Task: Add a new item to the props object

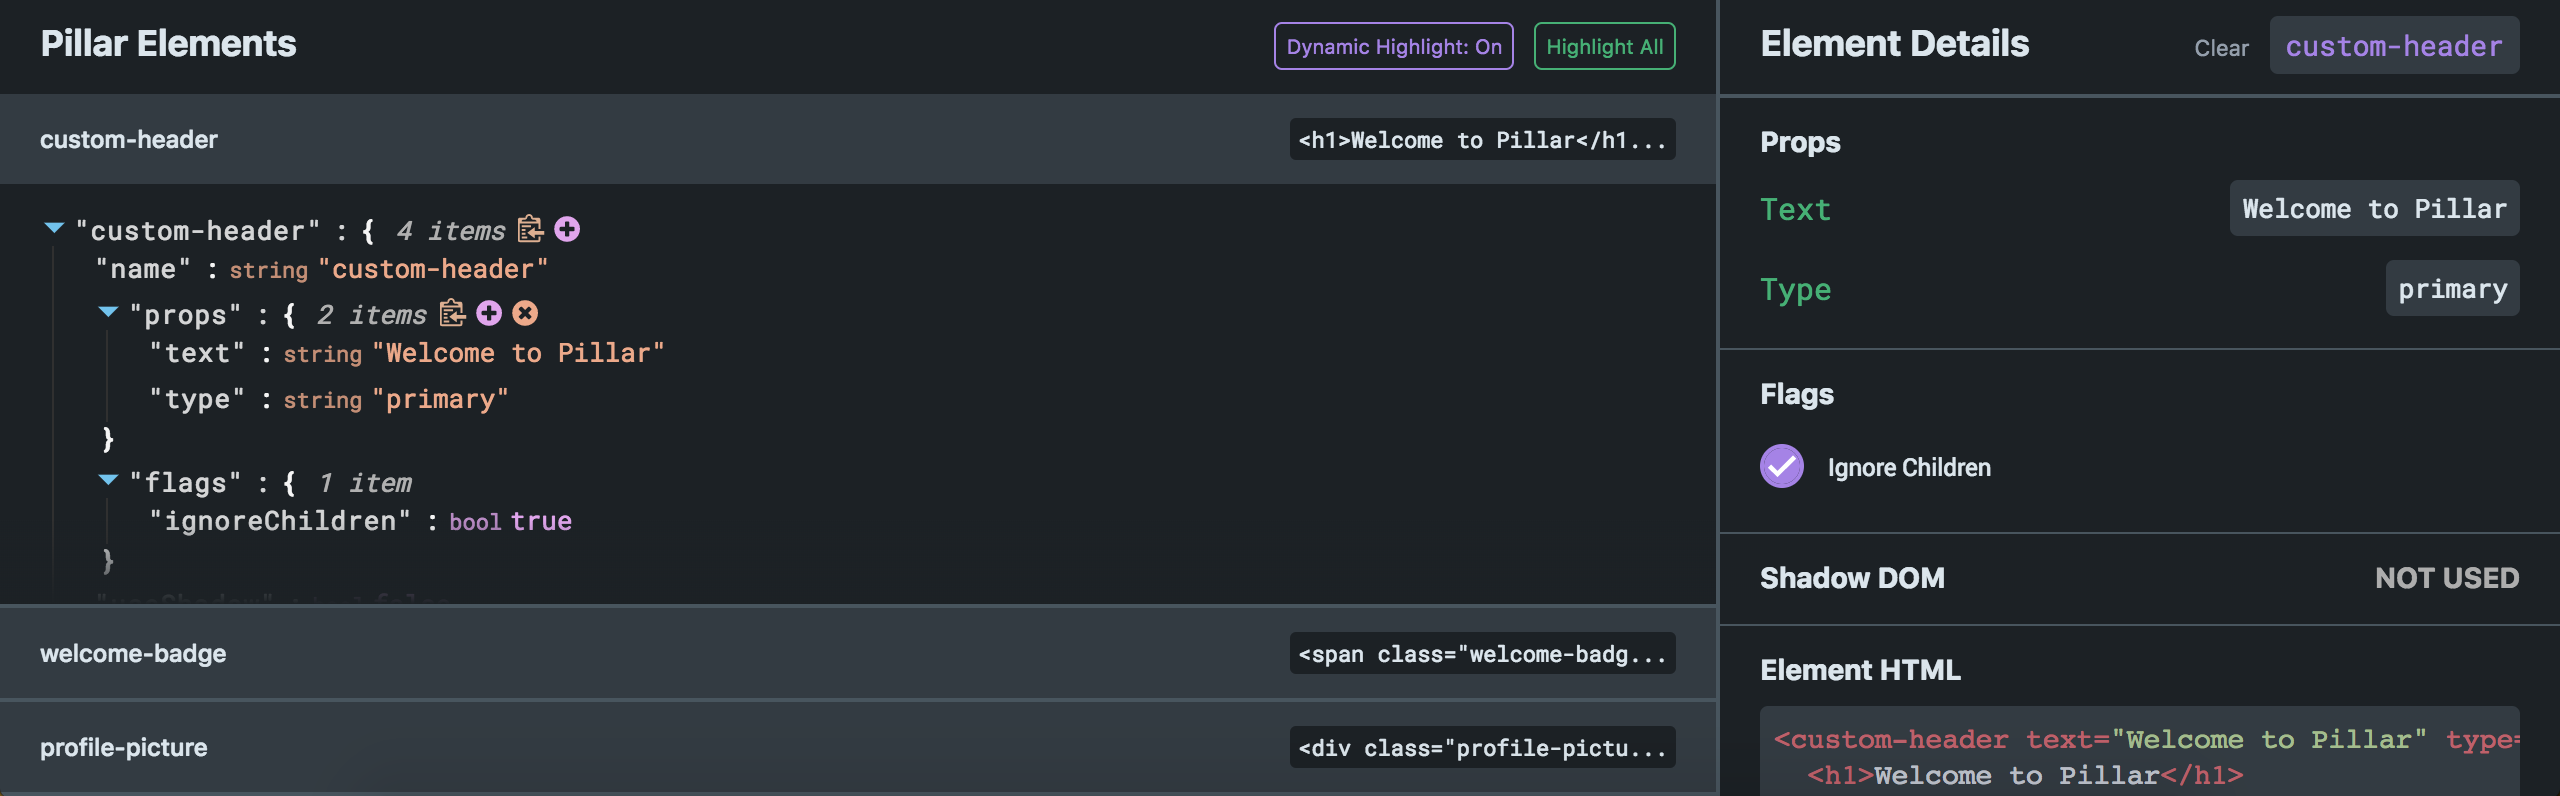Action: click(x=489, y=314)
